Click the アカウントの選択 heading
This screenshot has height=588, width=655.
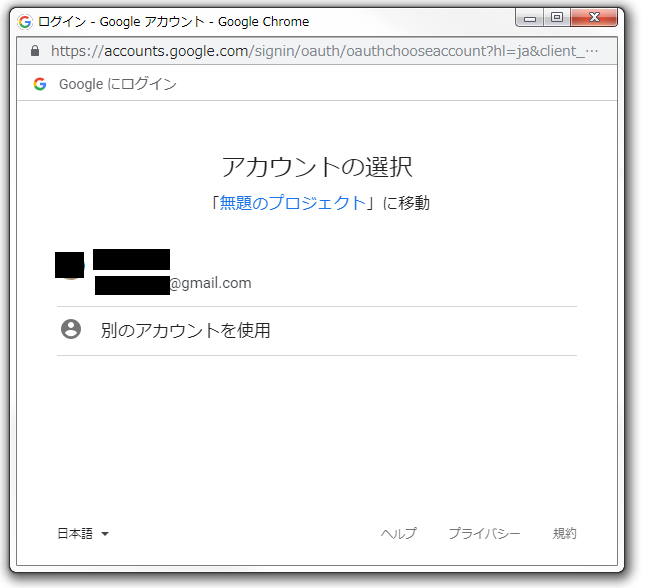pyautogui.click(x=317, y=167)
